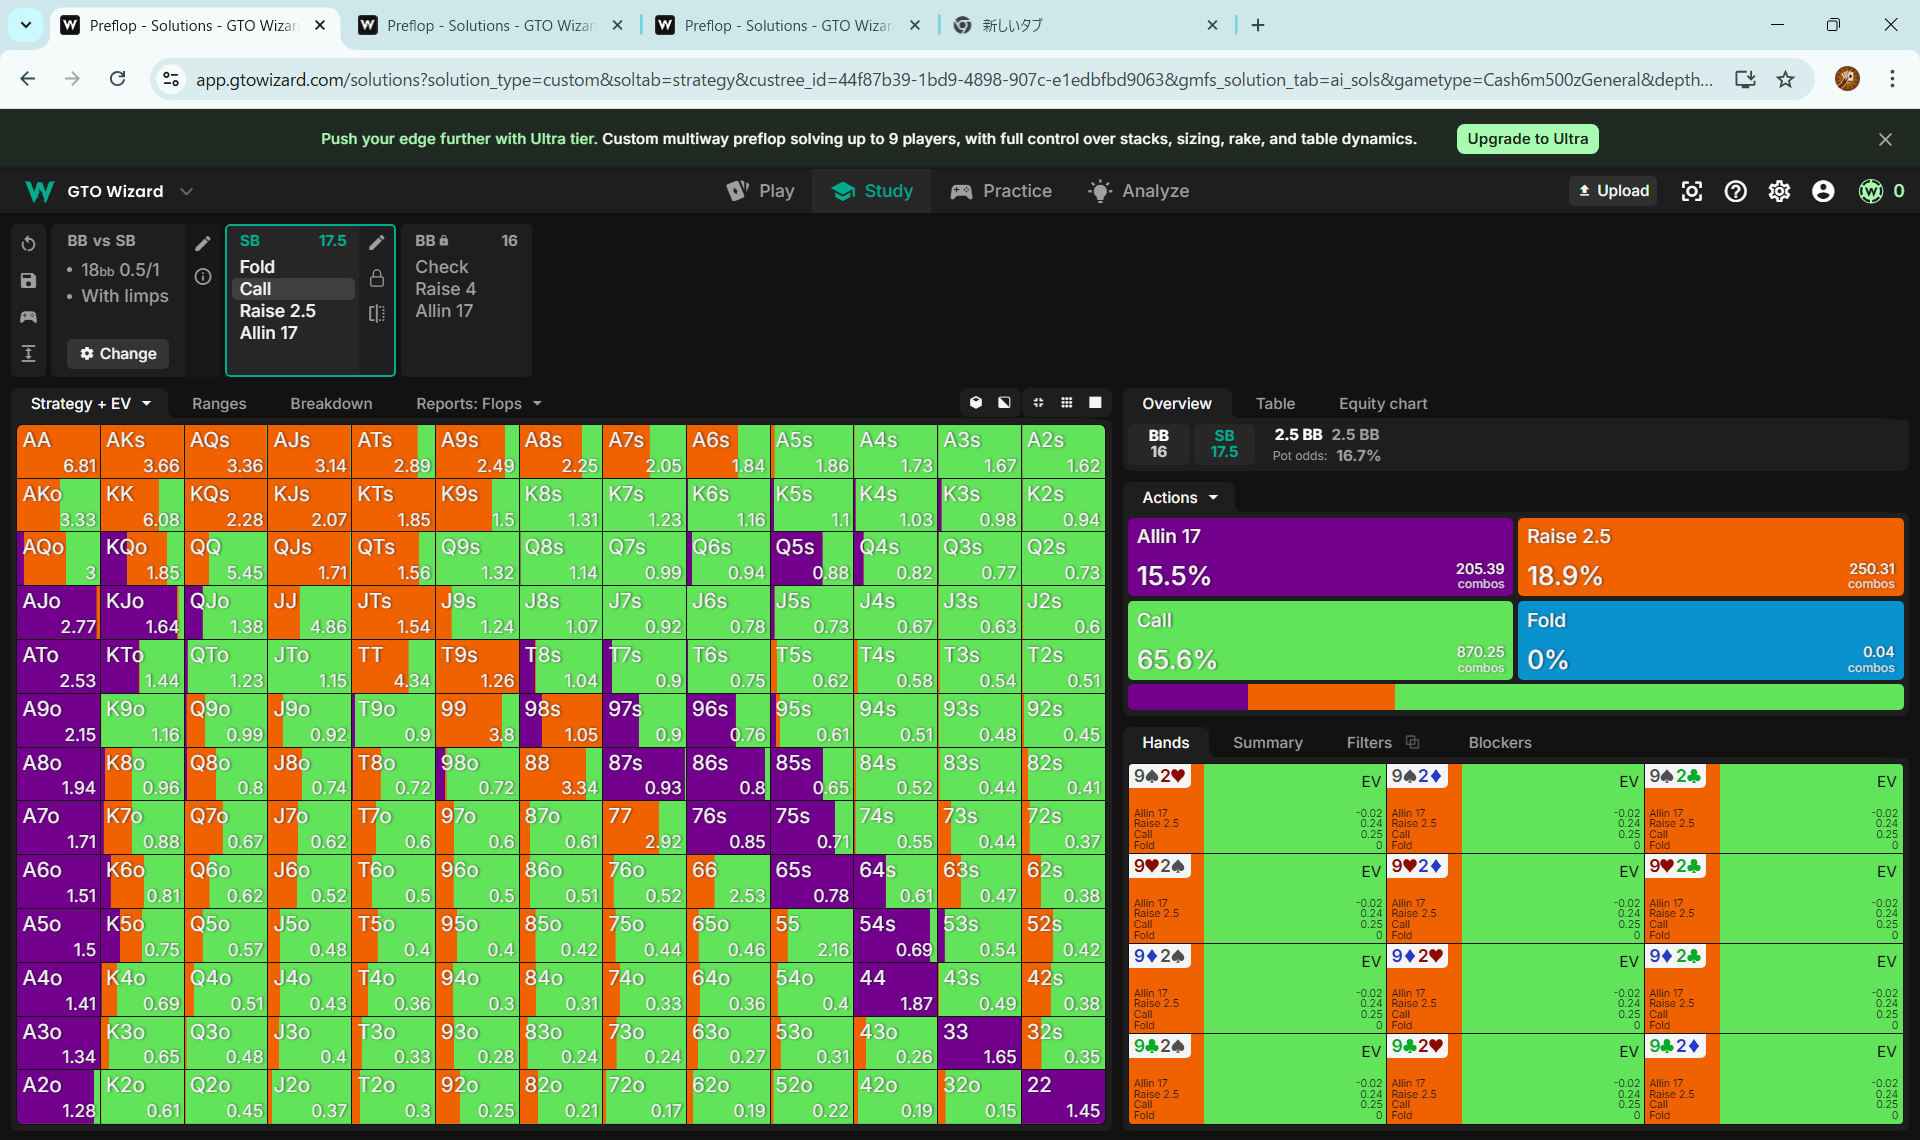Click the reset history arrow icon
Viewport: 1920px width, 1140px height.
pyautogui.click(x=28, y=244)
